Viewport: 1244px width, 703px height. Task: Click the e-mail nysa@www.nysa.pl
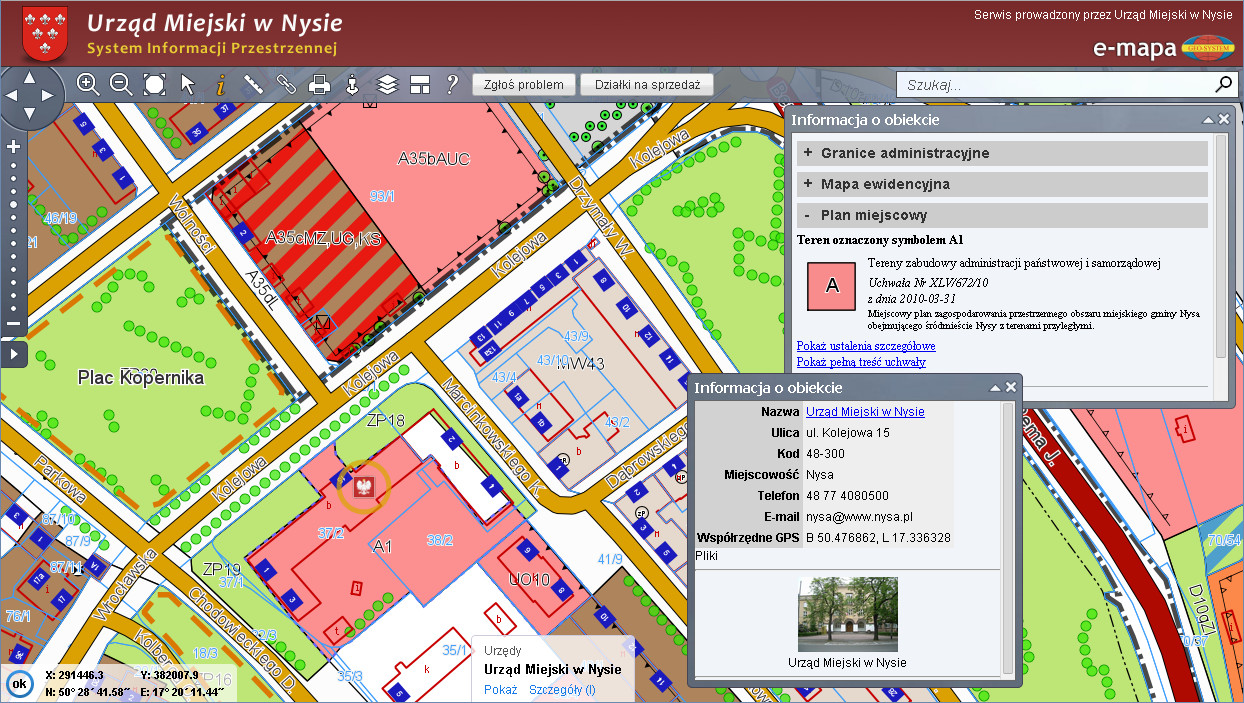[x=859, y=517]
